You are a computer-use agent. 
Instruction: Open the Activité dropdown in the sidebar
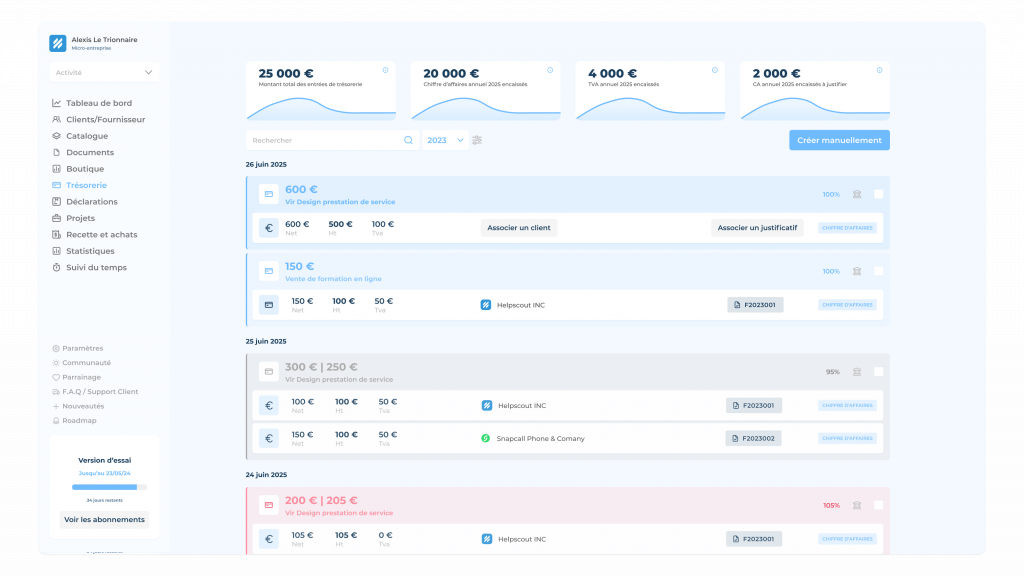pyautogui.click(x=104, y=72)
